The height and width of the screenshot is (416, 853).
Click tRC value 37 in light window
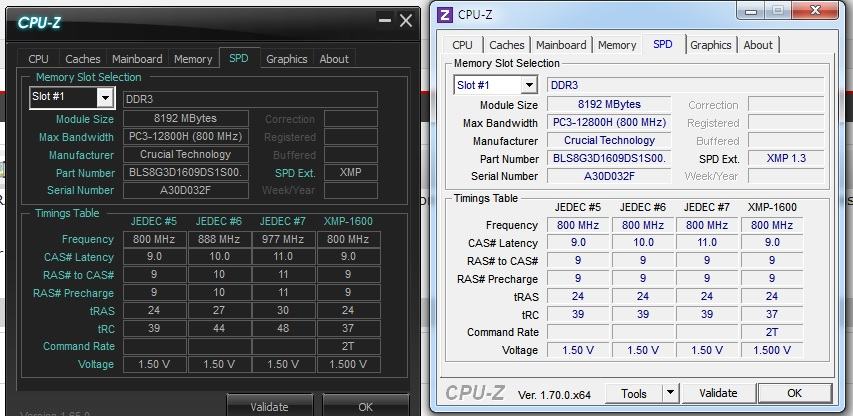[771, 314]
